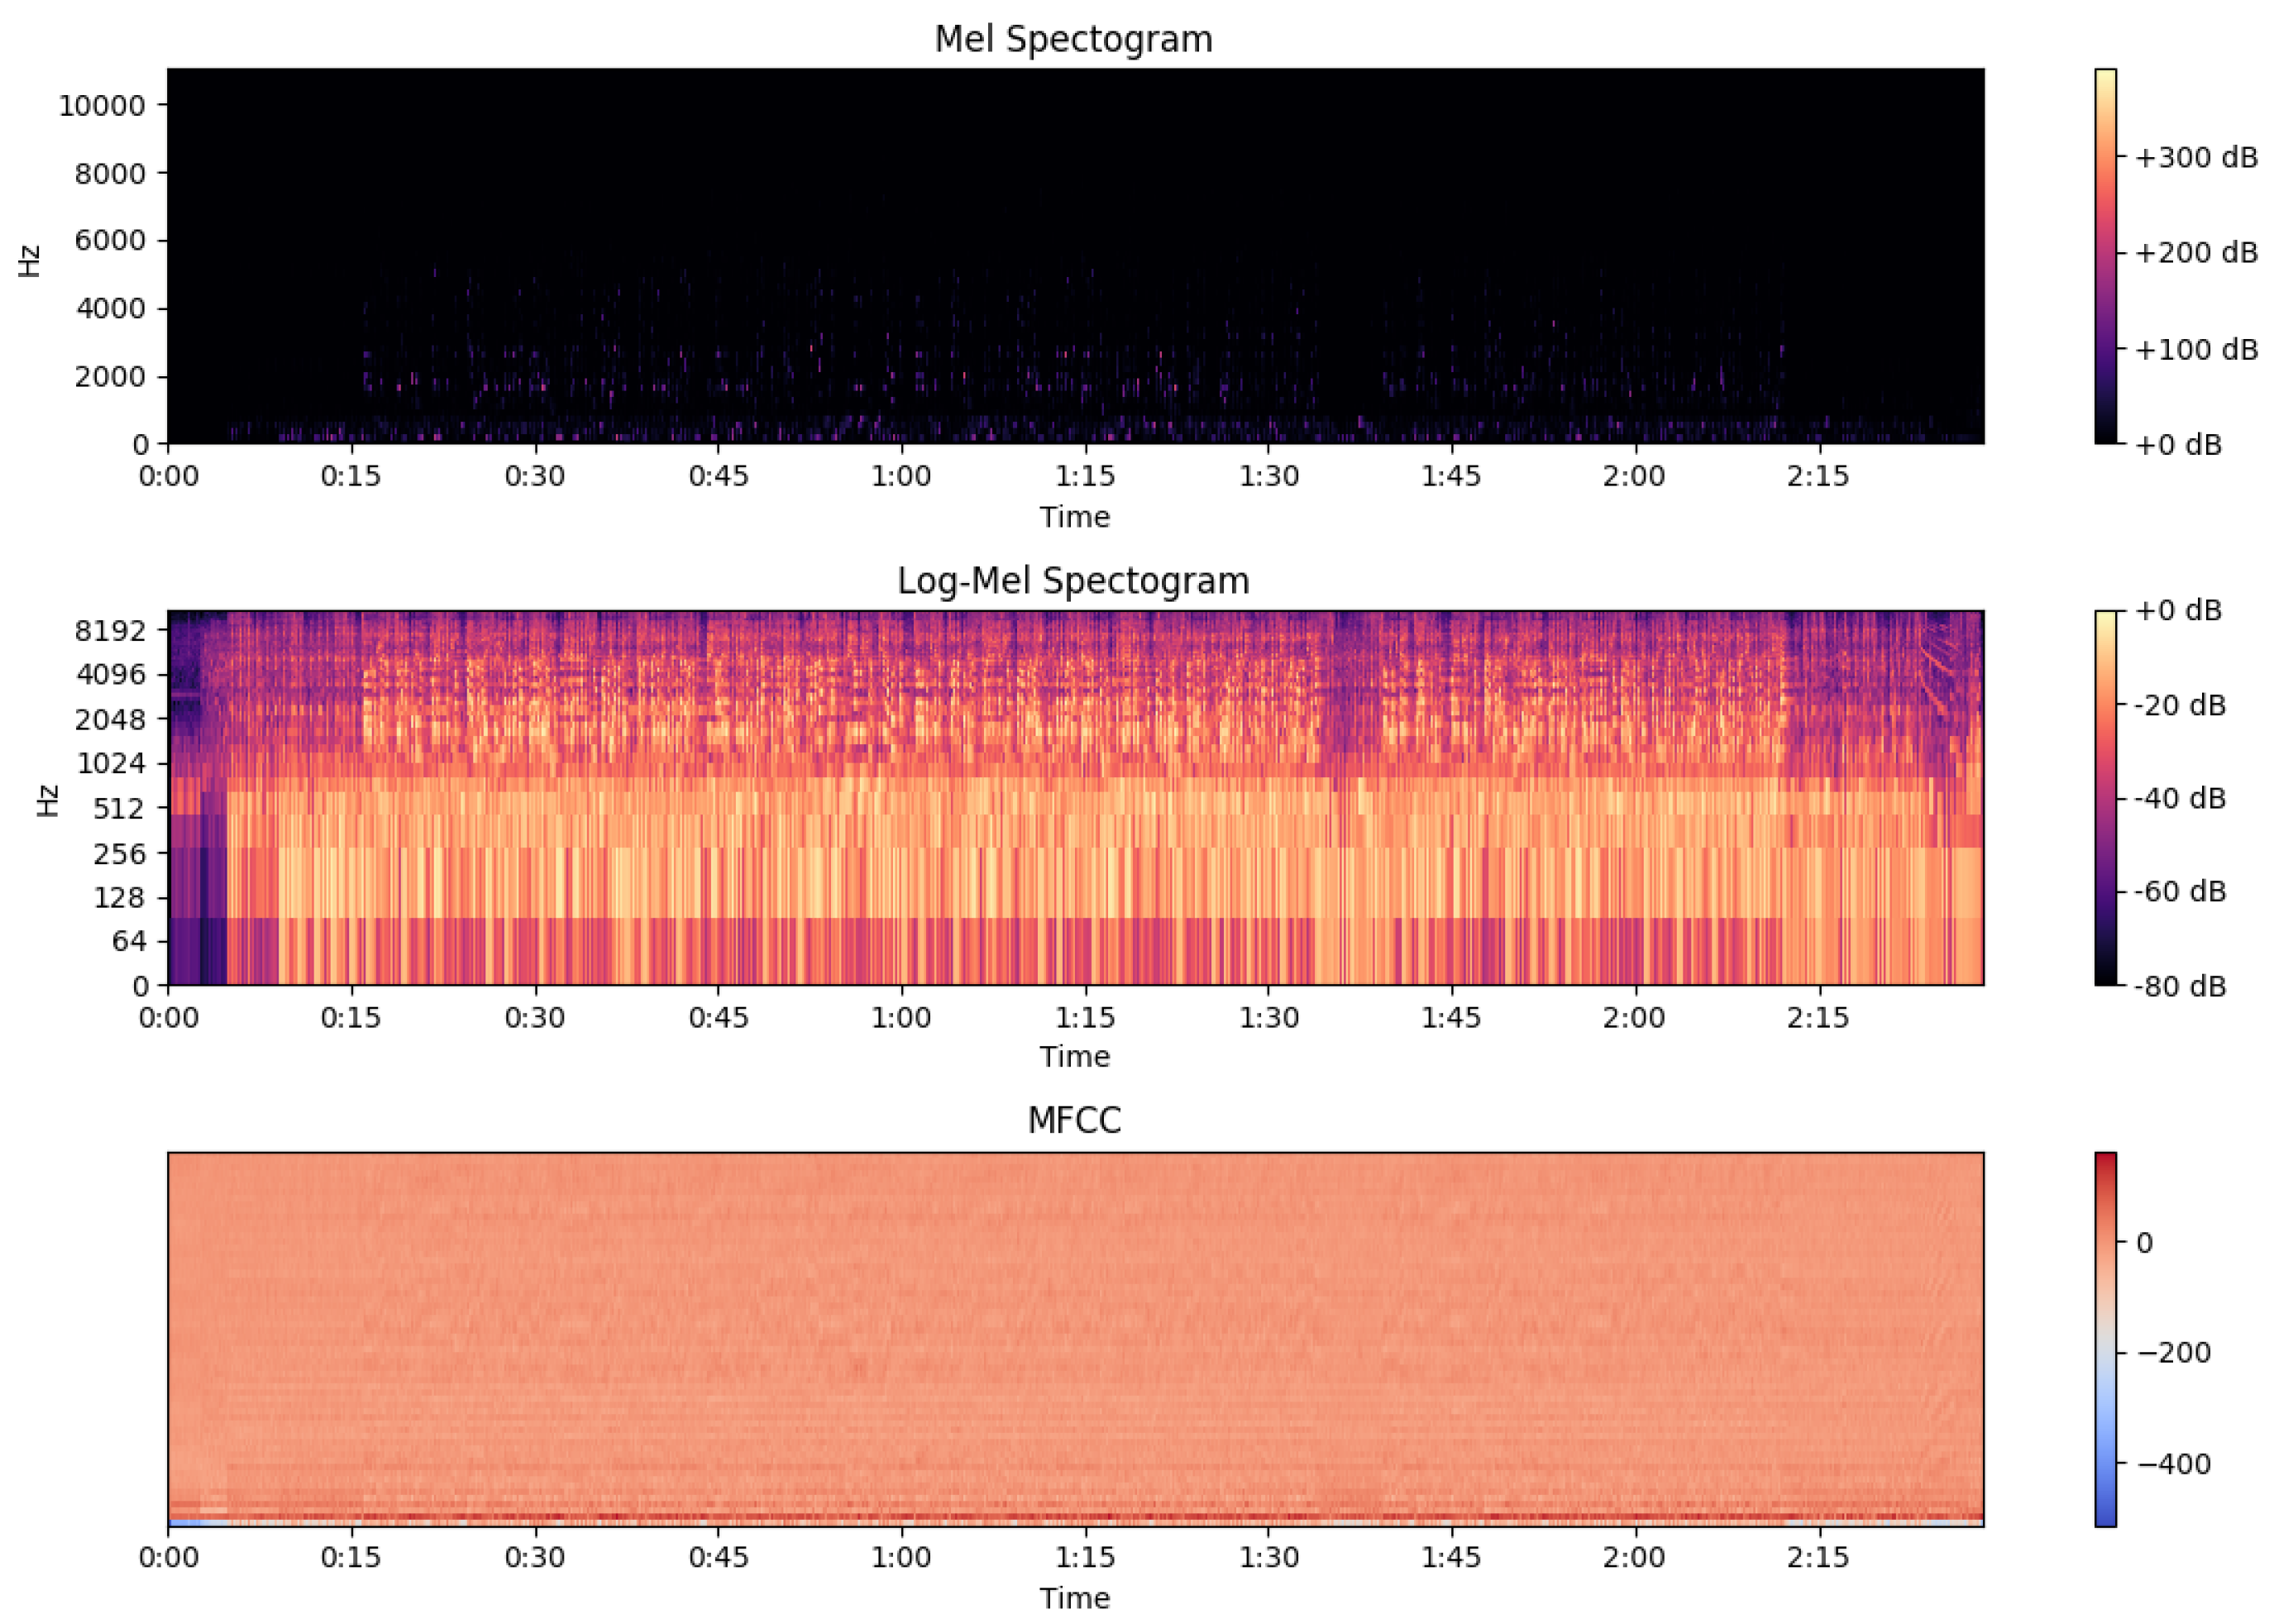This screenshot has width=2274, height=1624.
Task: Click the 1:30 tick under Log-Mel plot
Action: 1269,1015
